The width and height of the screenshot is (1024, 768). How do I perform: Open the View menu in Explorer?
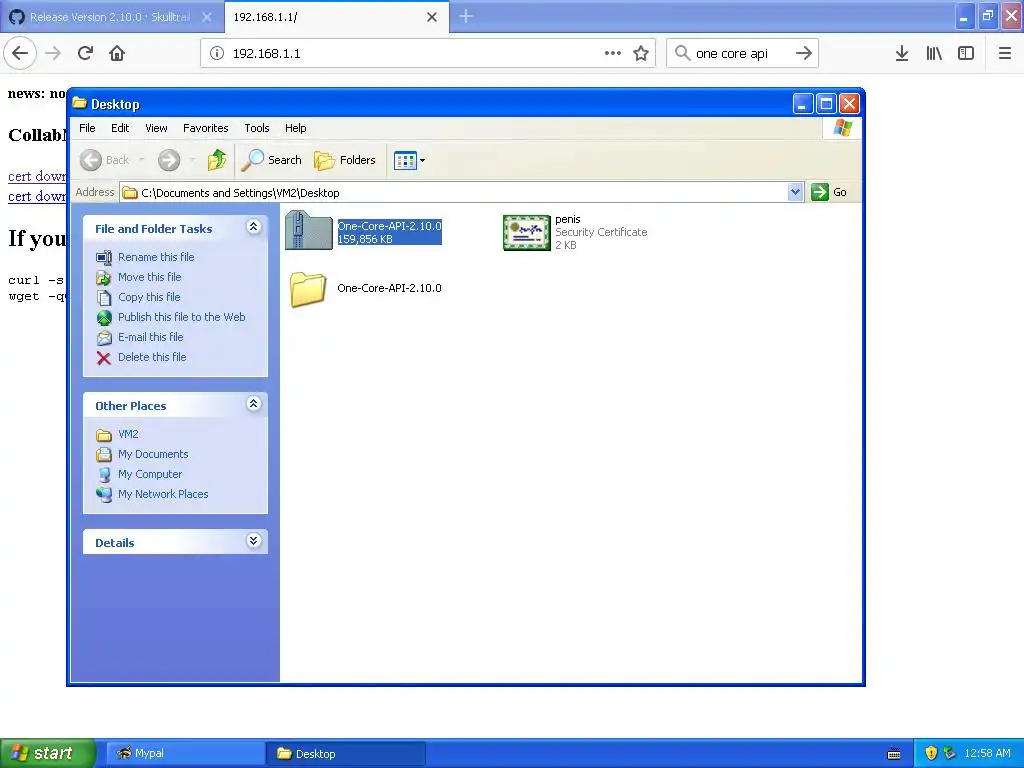pyautogui.click(x=156, y=128)
